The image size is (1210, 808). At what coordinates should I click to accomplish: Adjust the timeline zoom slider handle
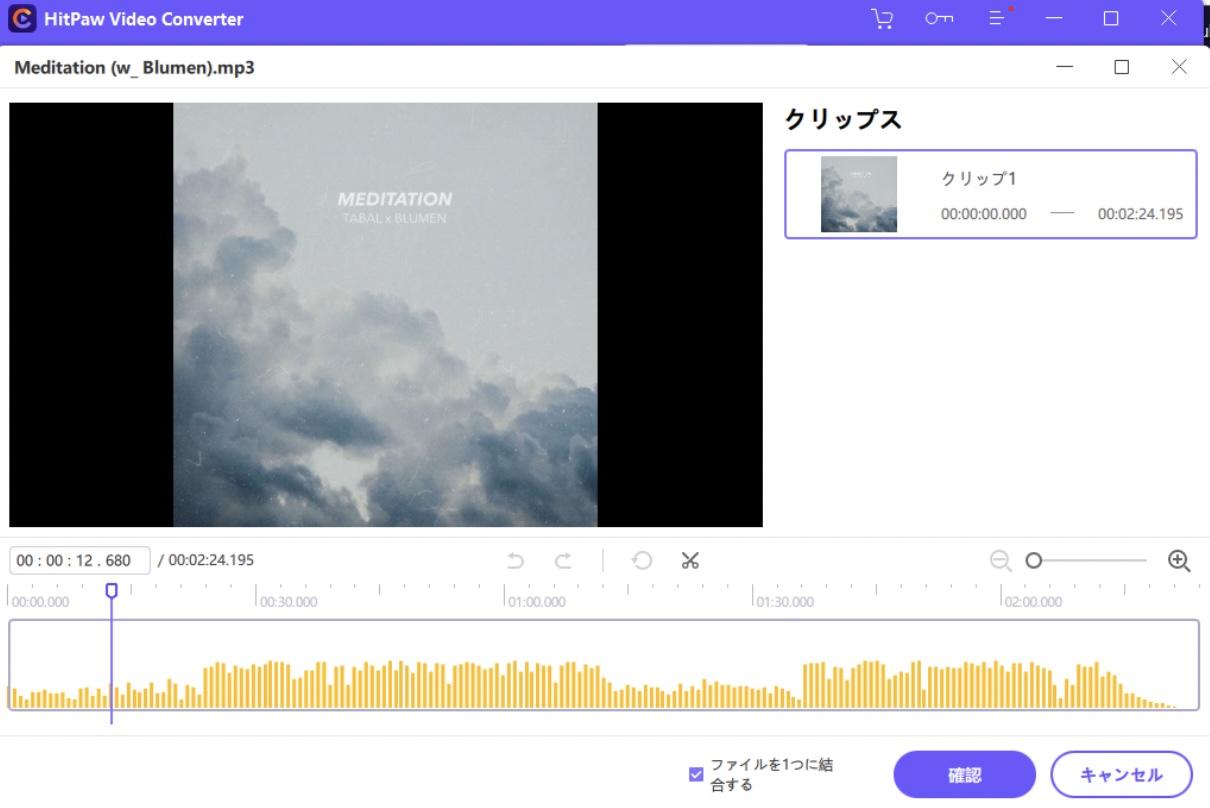coord(1034,561)
